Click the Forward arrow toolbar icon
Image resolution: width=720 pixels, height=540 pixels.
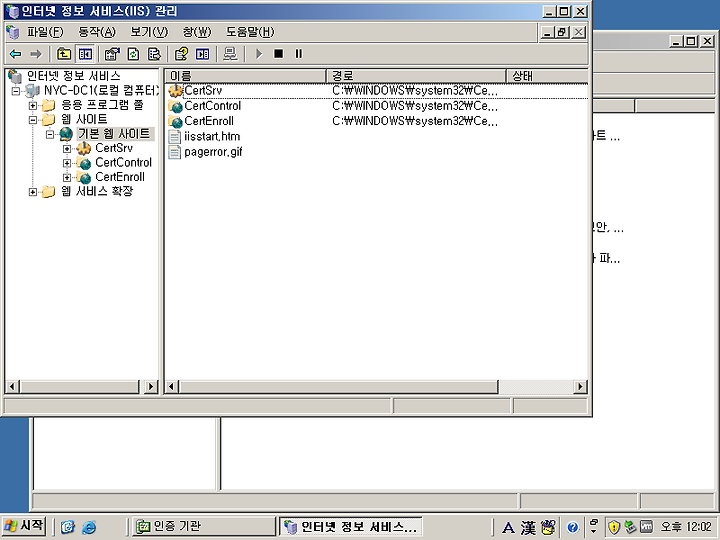(x=36, y=54)
